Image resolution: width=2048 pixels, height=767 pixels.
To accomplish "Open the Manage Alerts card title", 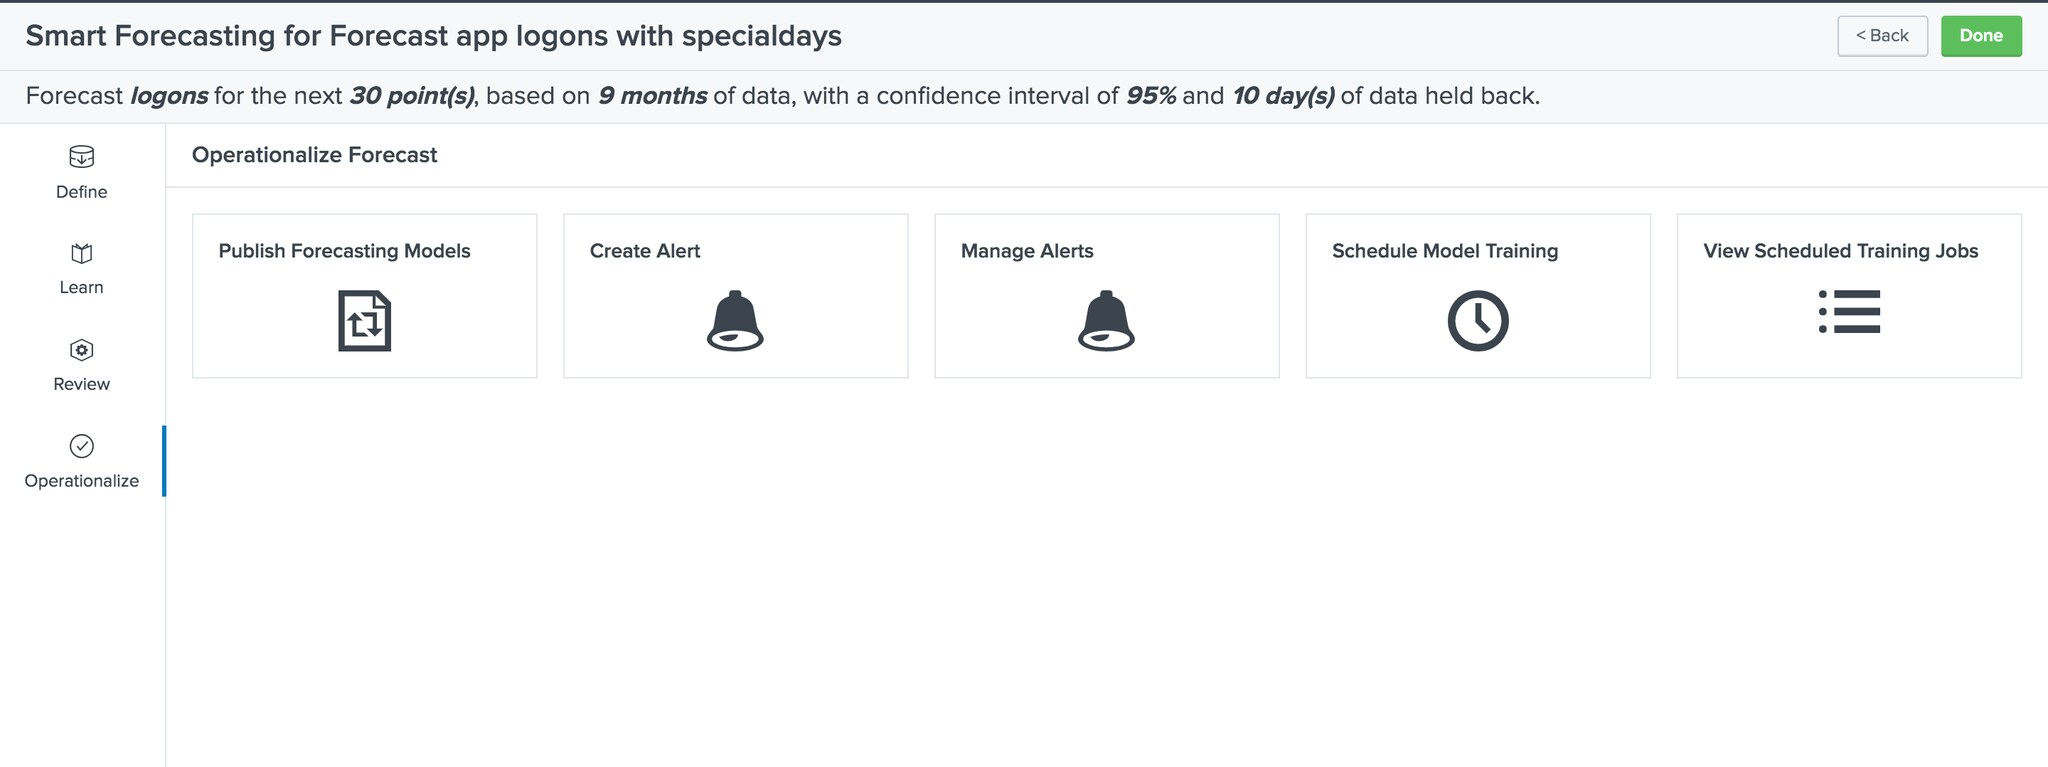I will (x=1027, y=251).
